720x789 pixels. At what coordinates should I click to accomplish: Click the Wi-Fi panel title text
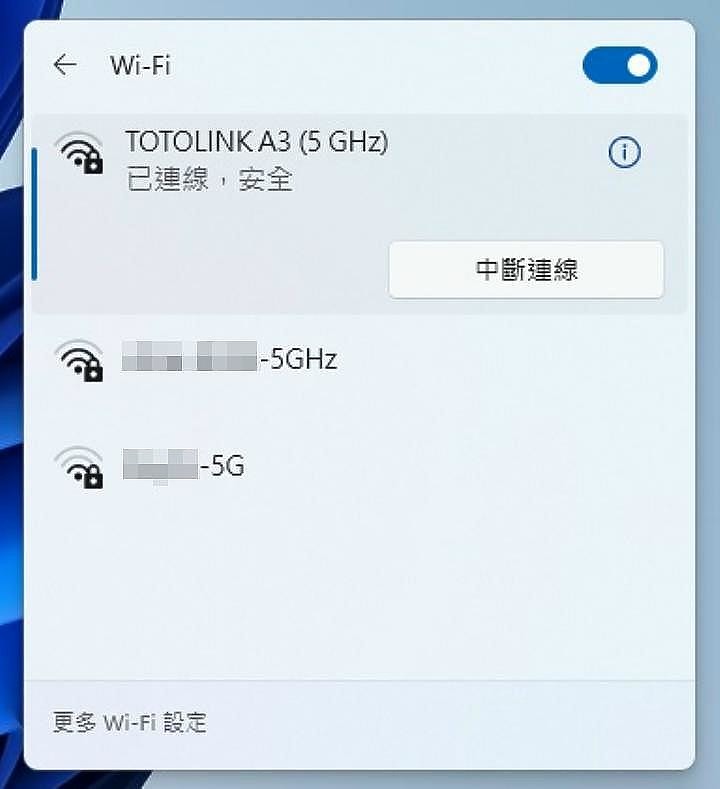140,65
